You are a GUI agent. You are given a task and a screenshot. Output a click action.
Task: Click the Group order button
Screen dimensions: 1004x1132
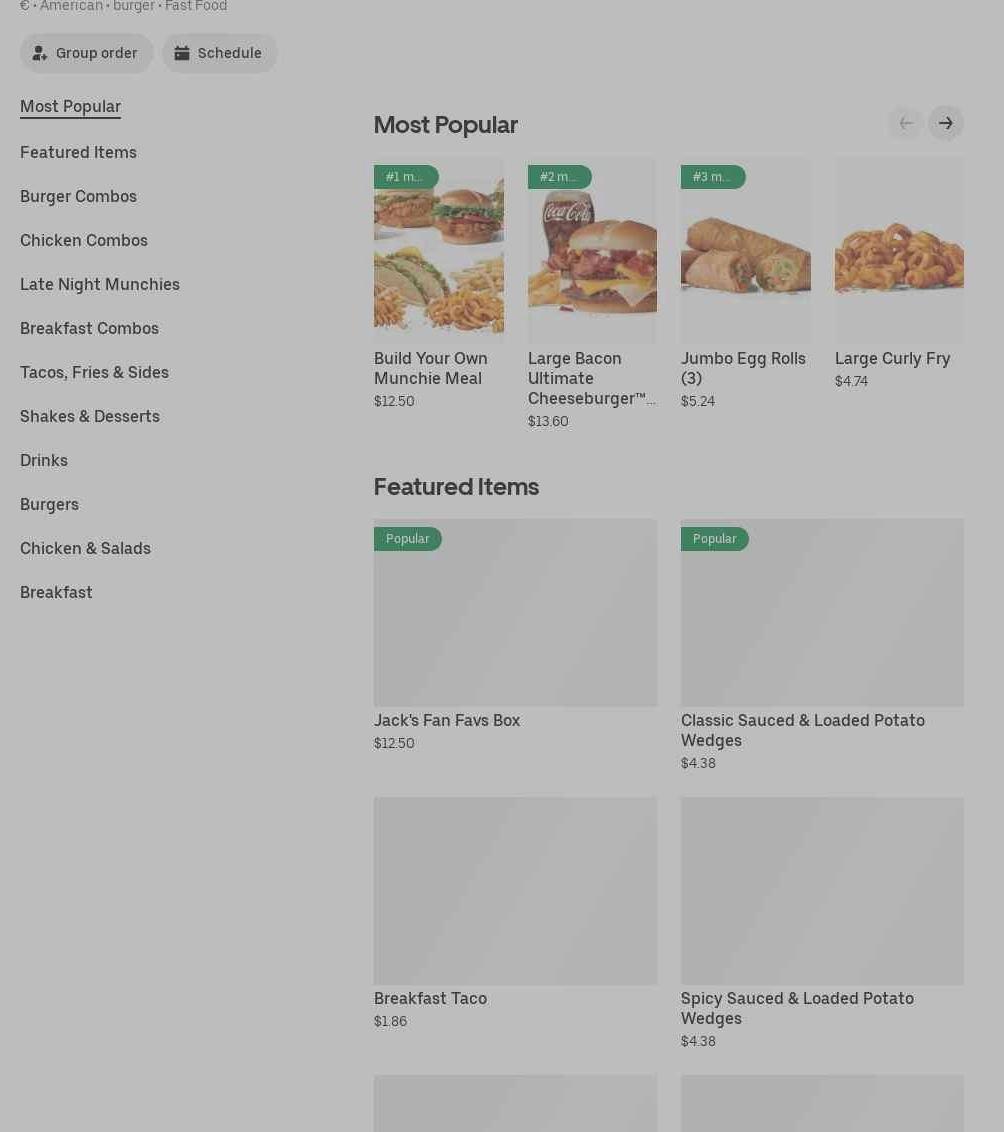click(x=87, y=53)
